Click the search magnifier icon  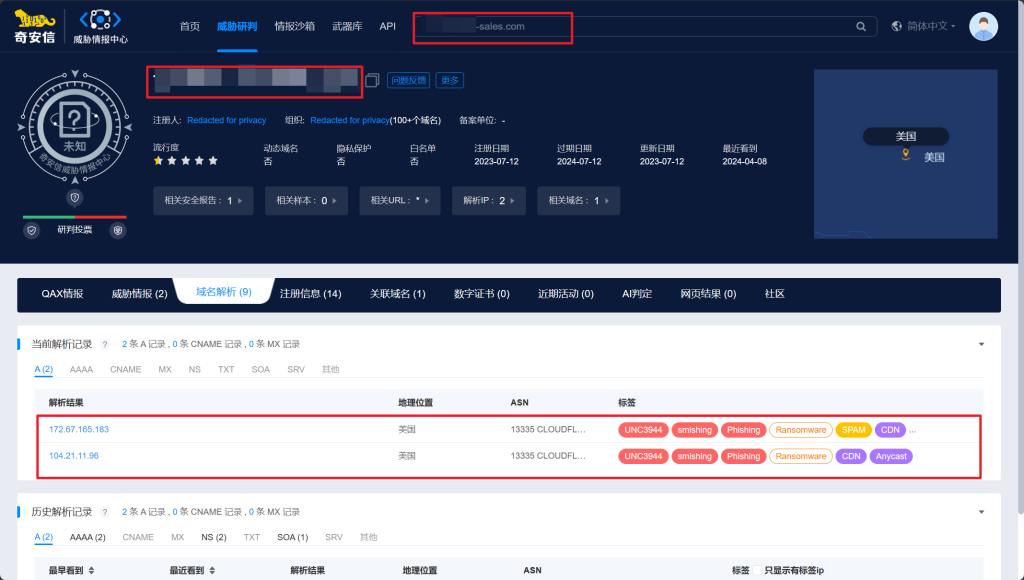[x=860, y=27]
